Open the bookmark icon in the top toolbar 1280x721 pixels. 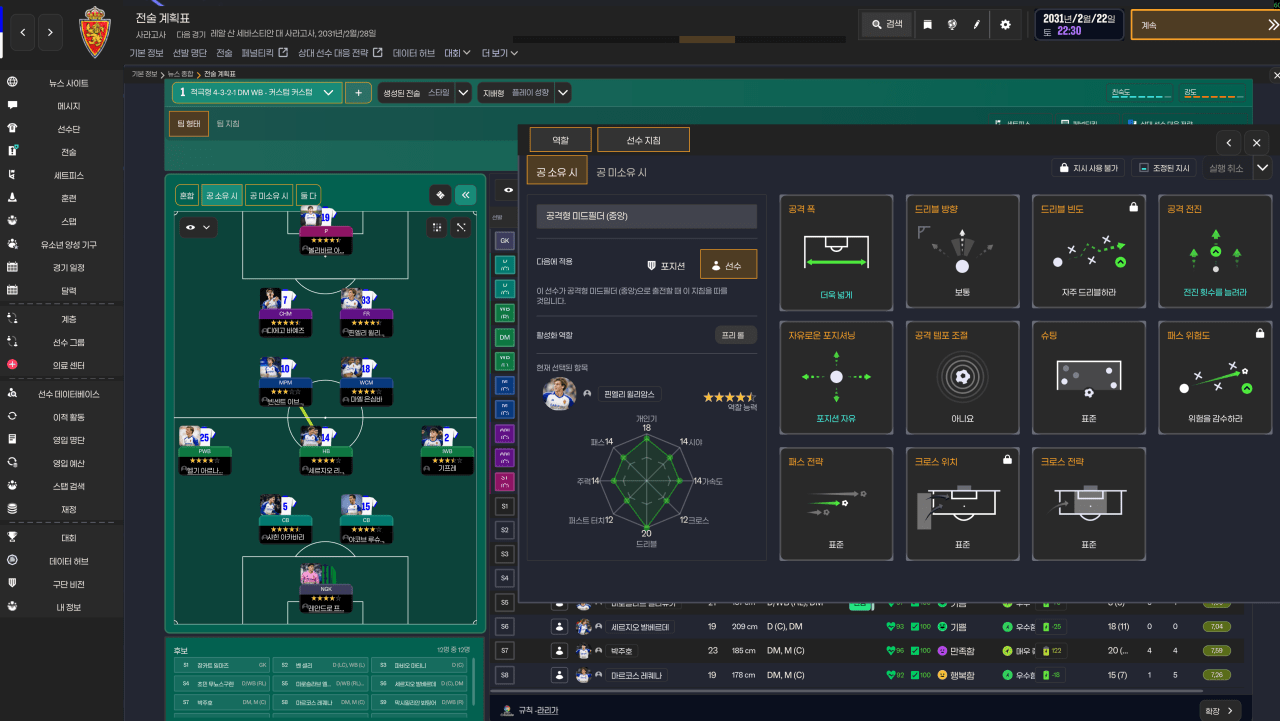point(927,25)
